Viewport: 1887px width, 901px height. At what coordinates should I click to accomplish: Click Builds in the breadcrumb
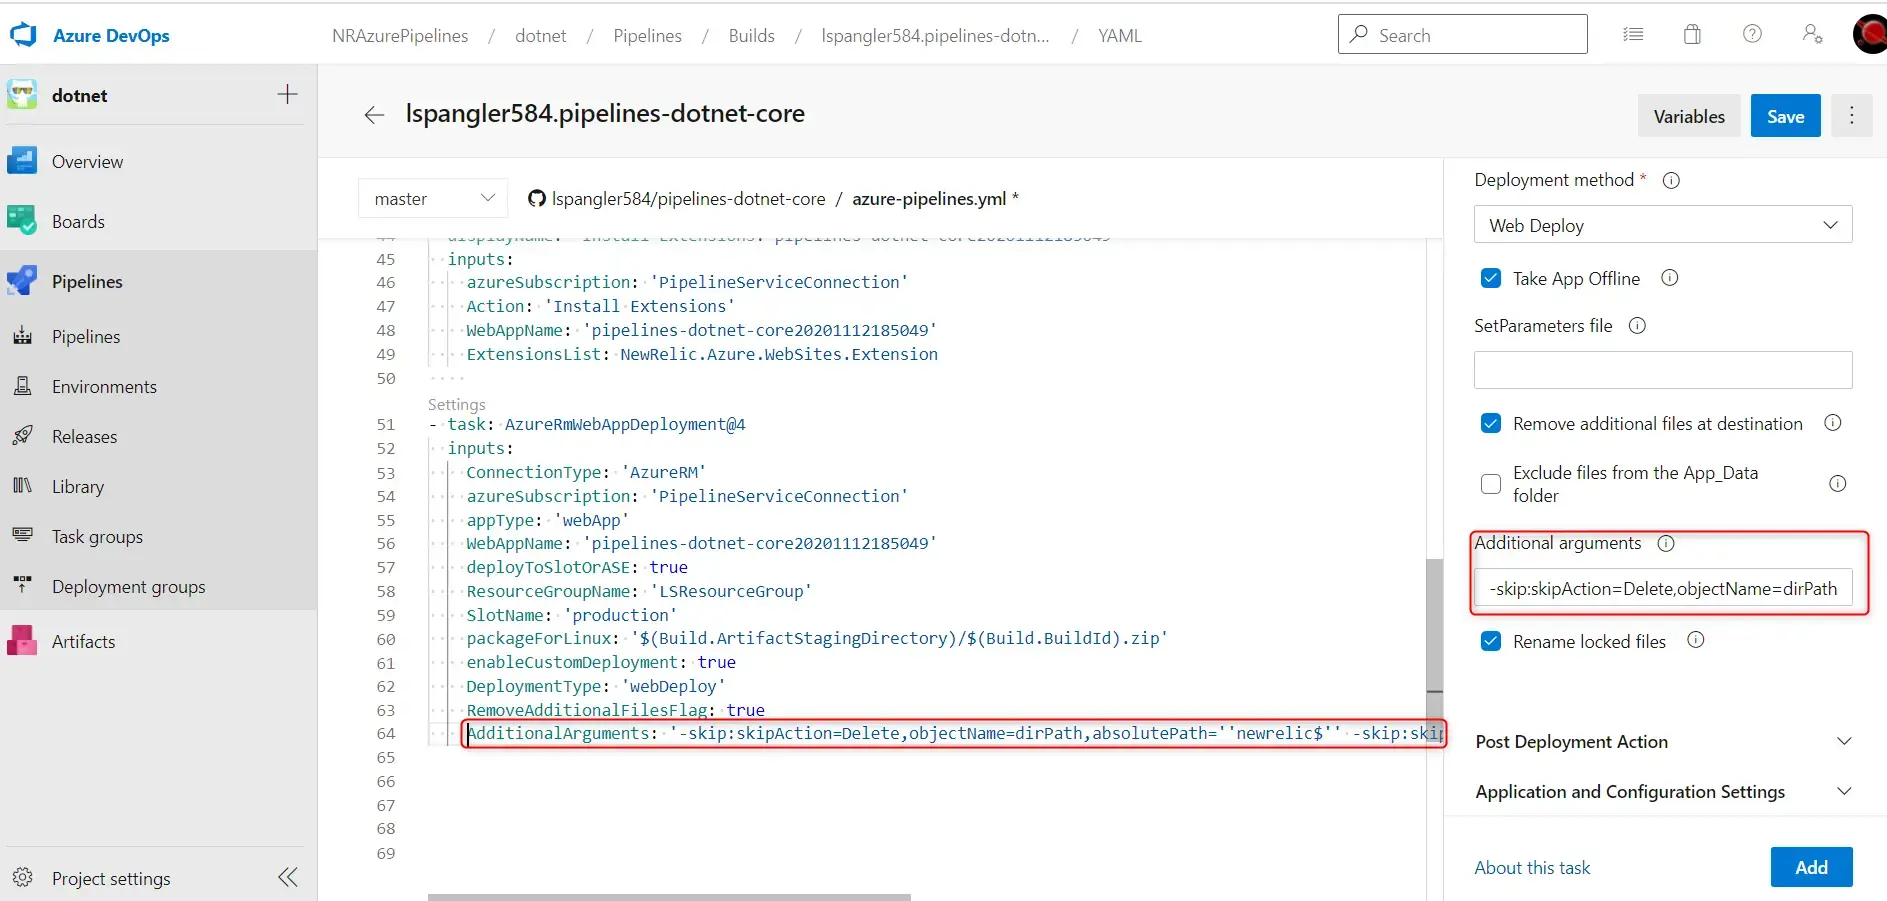(x=751, y=35)
